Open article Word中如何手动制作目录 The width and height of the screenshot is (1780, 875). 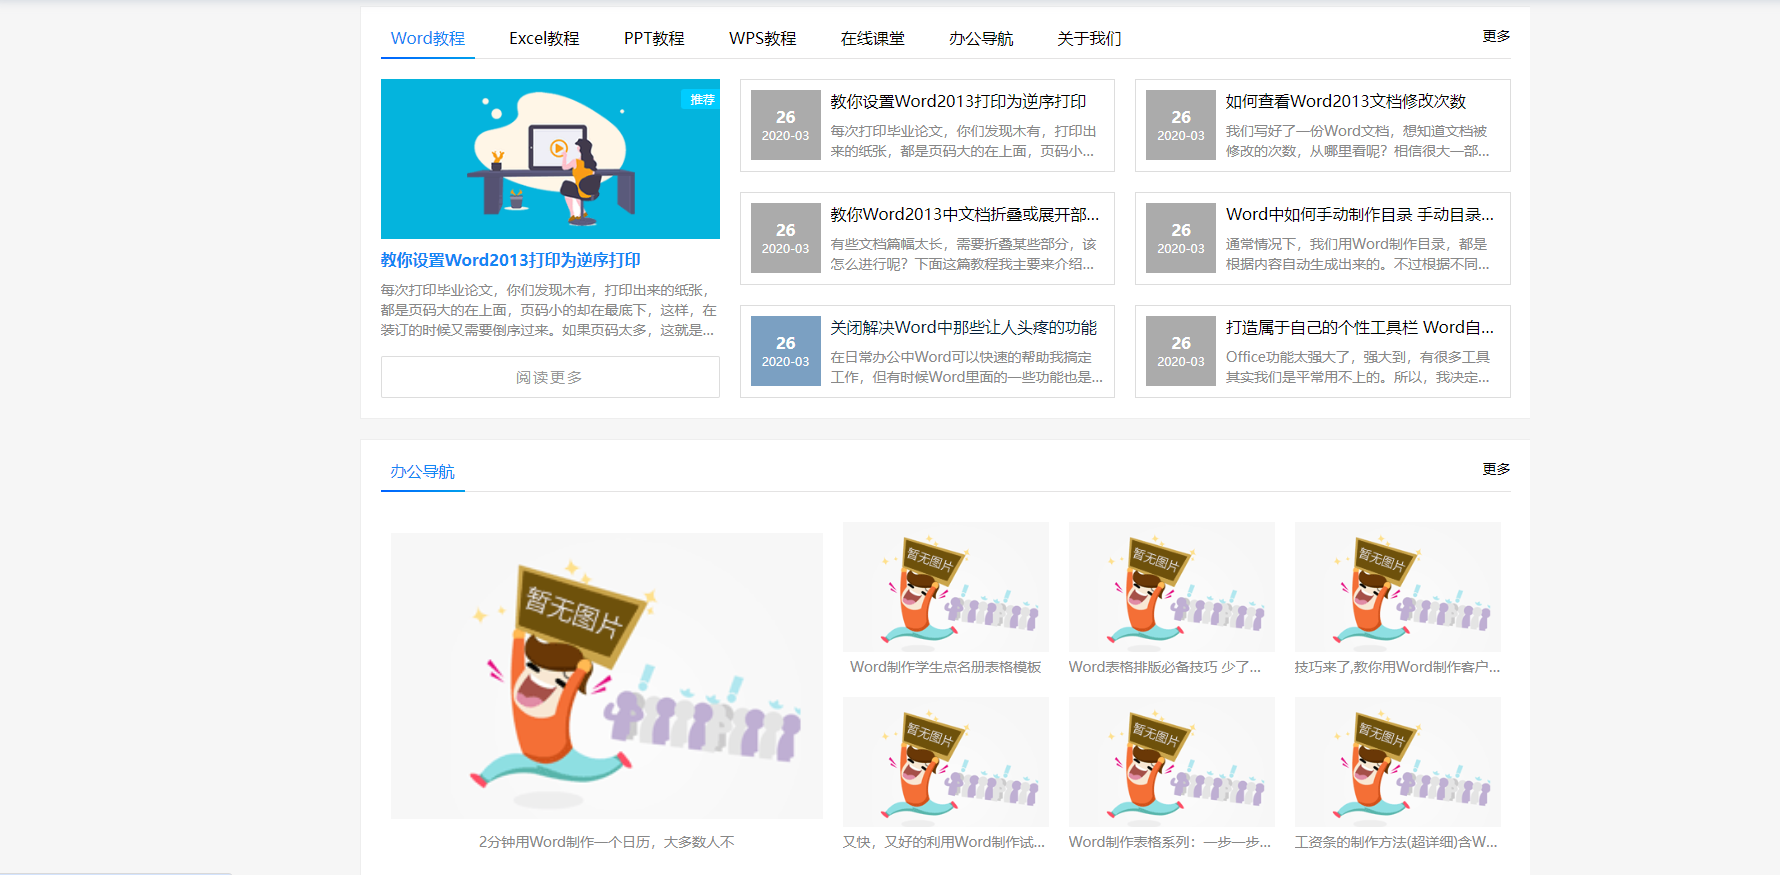(x=1360, y=214)
